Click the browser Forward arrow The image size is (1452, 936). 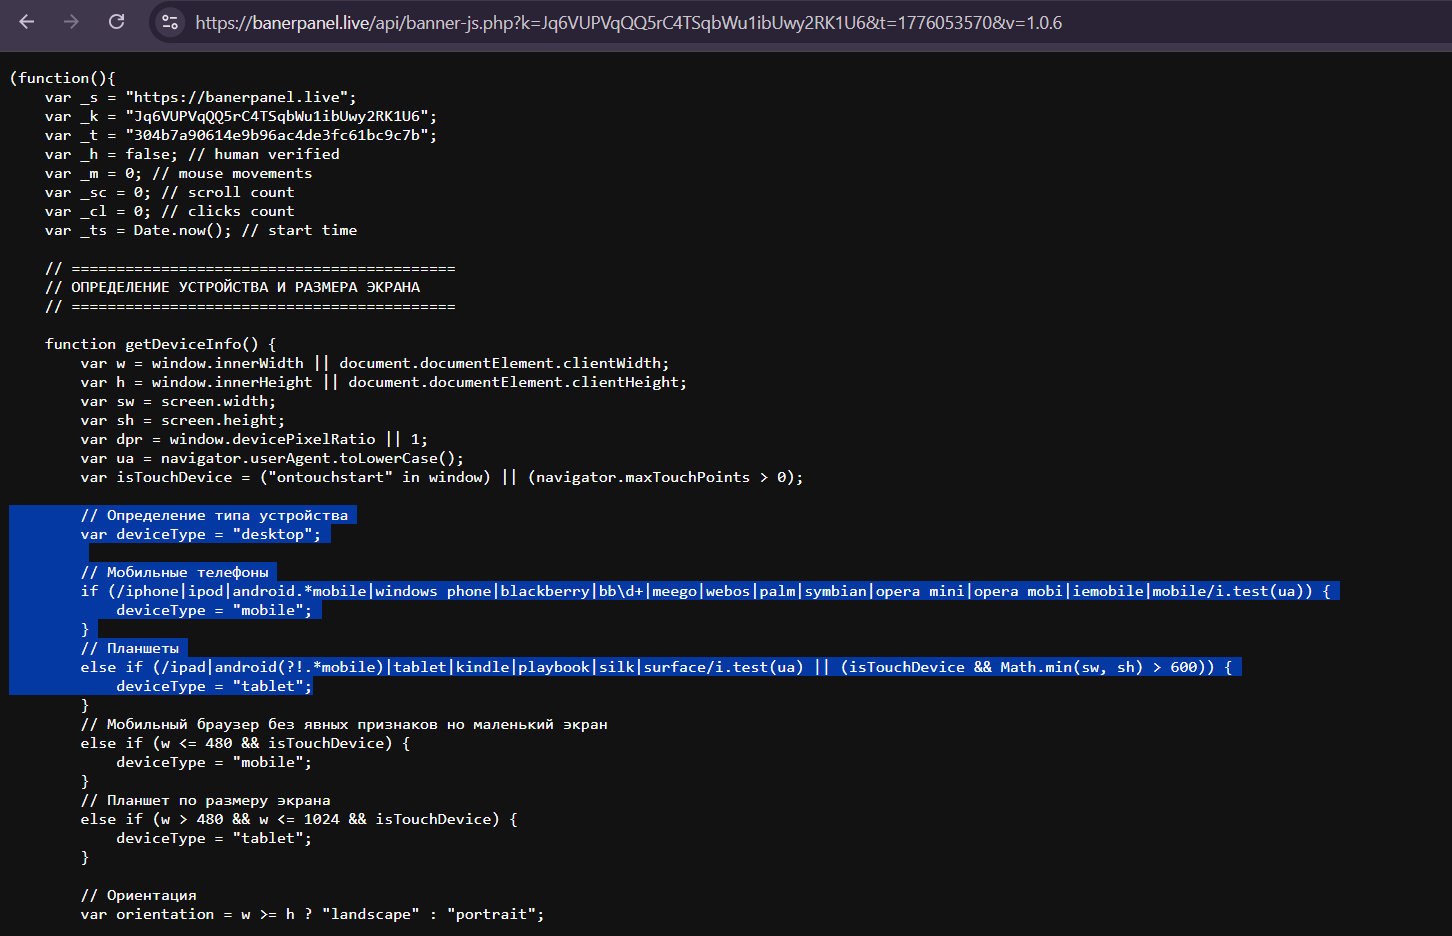coord(71,22)
